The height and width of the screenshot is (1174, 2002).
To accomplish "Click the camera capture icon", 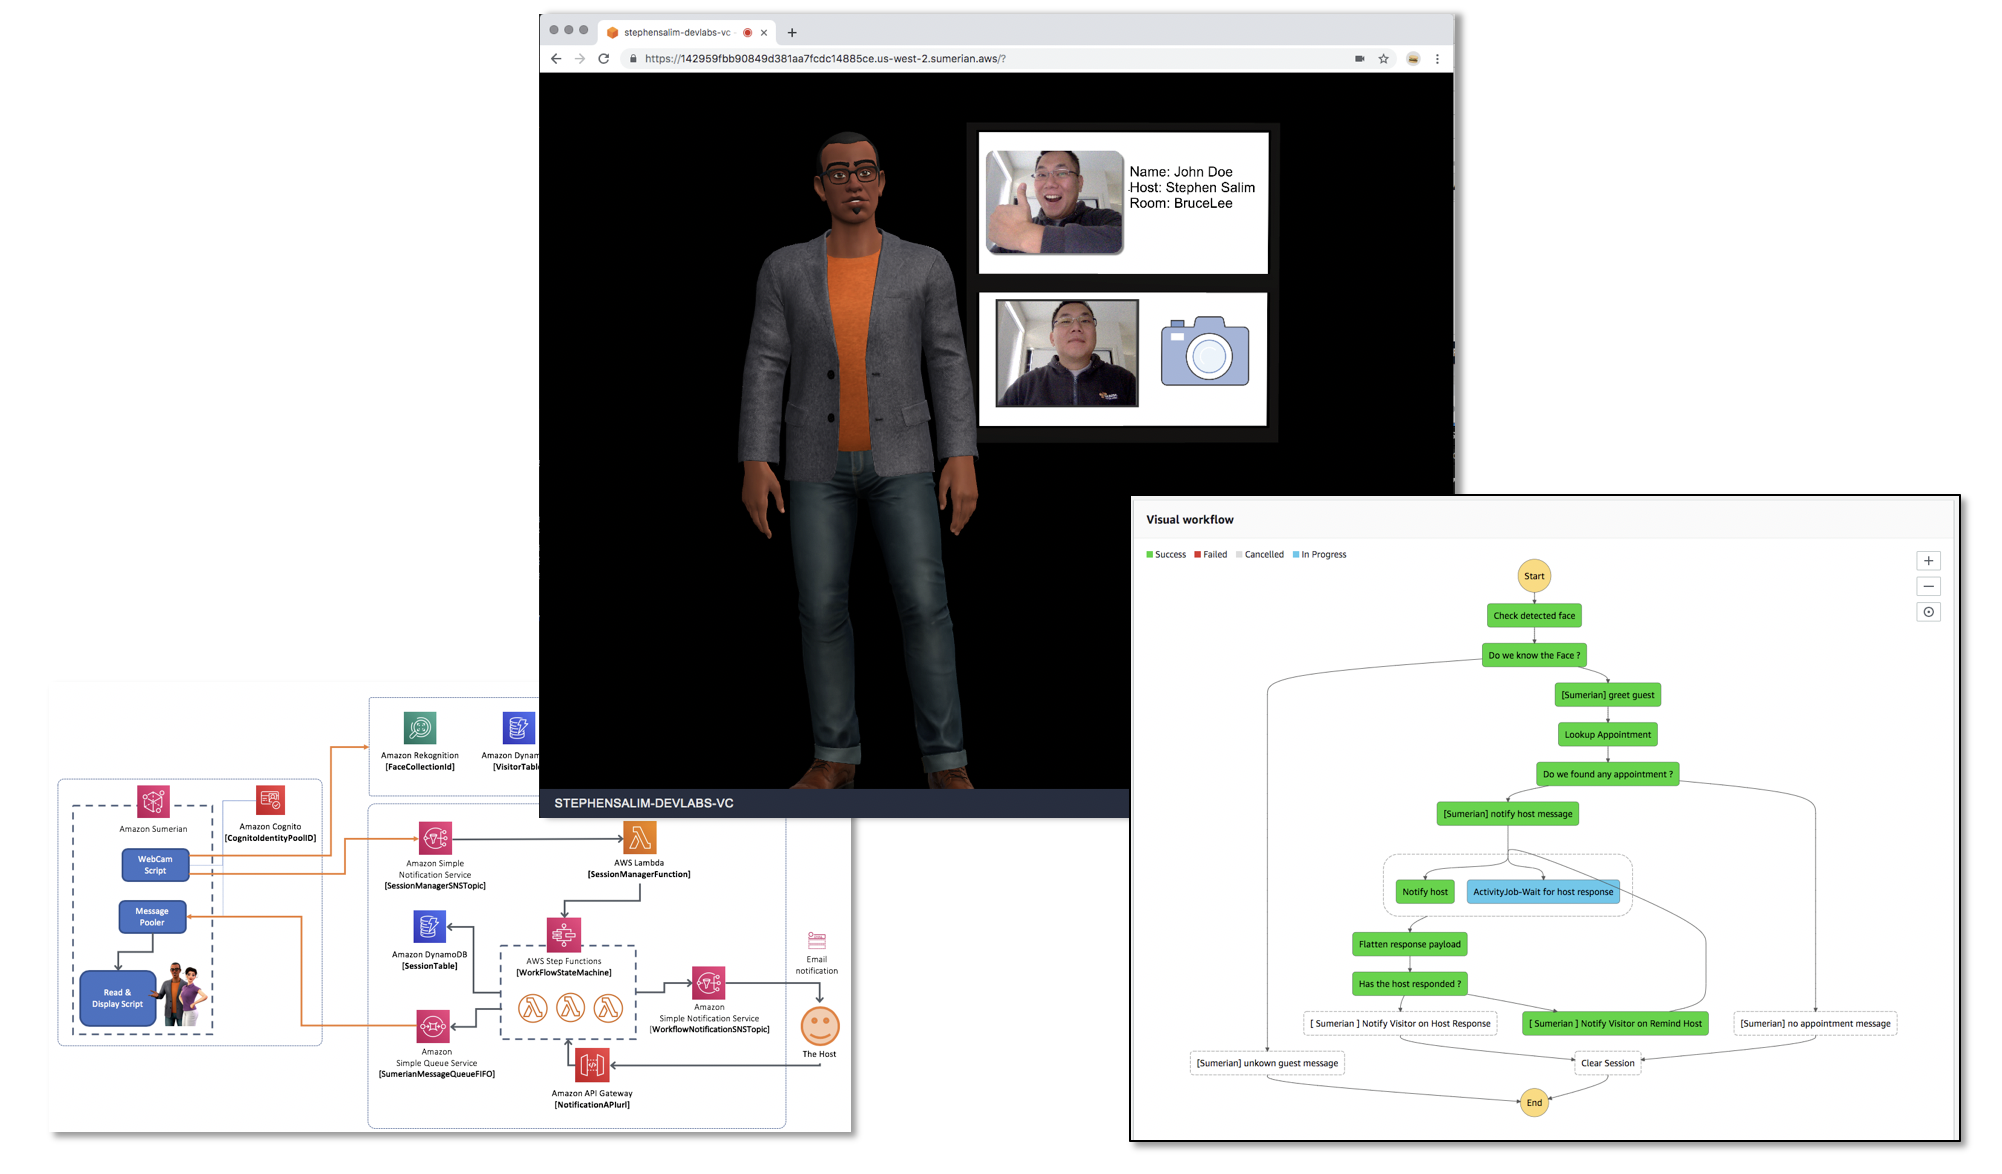I will pos(1204,352).
